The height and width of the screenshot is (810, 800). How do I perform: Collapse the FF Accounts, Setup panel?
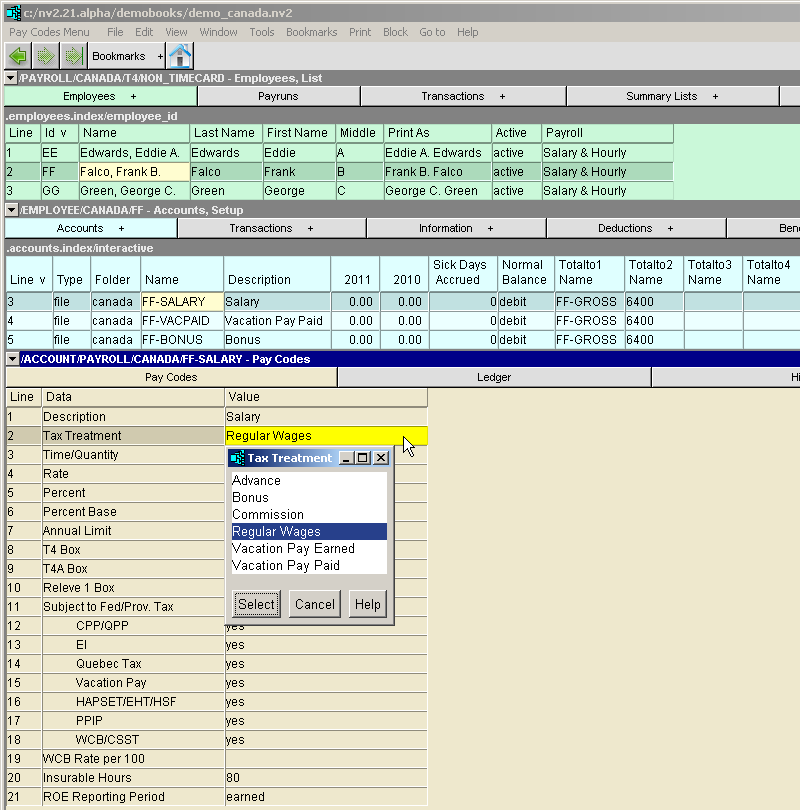11,210
